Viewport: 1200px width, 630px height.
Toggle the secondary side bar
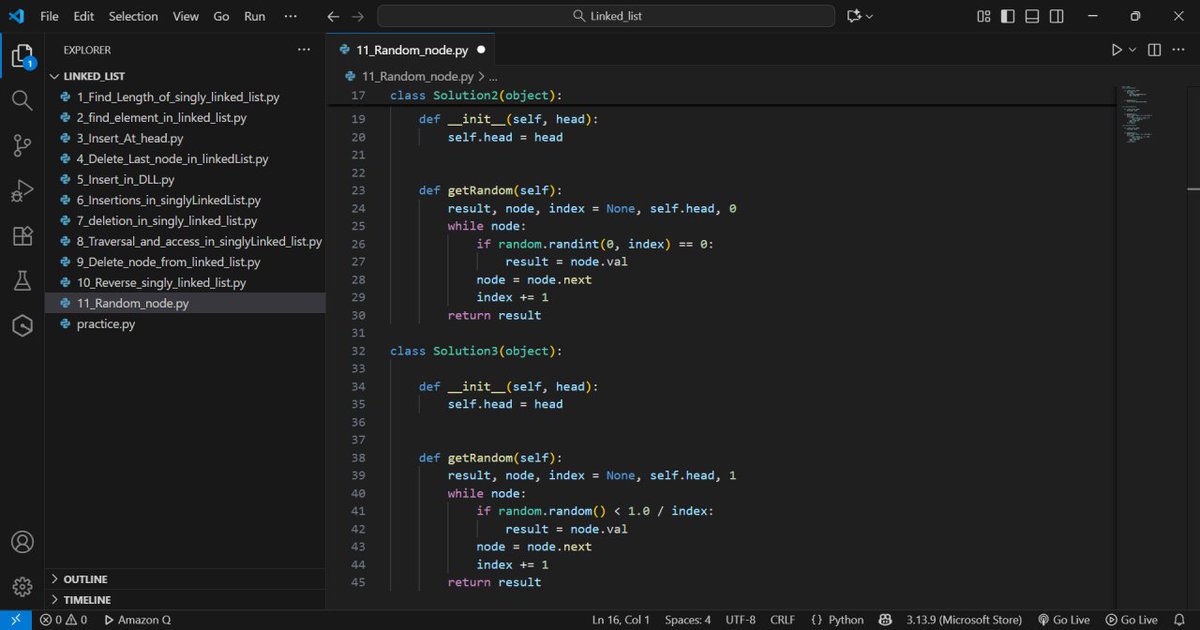1056,16
